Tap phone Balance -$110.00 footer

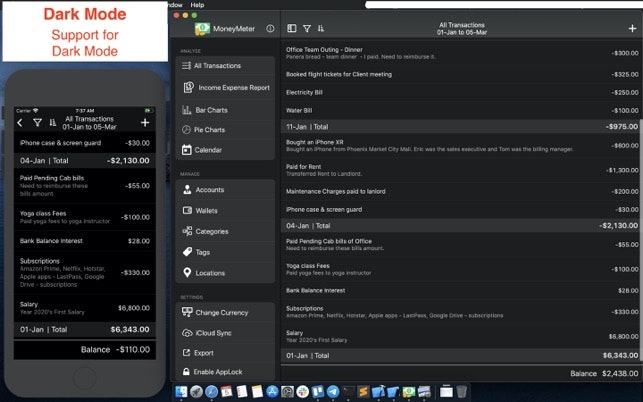pos(84,350)
